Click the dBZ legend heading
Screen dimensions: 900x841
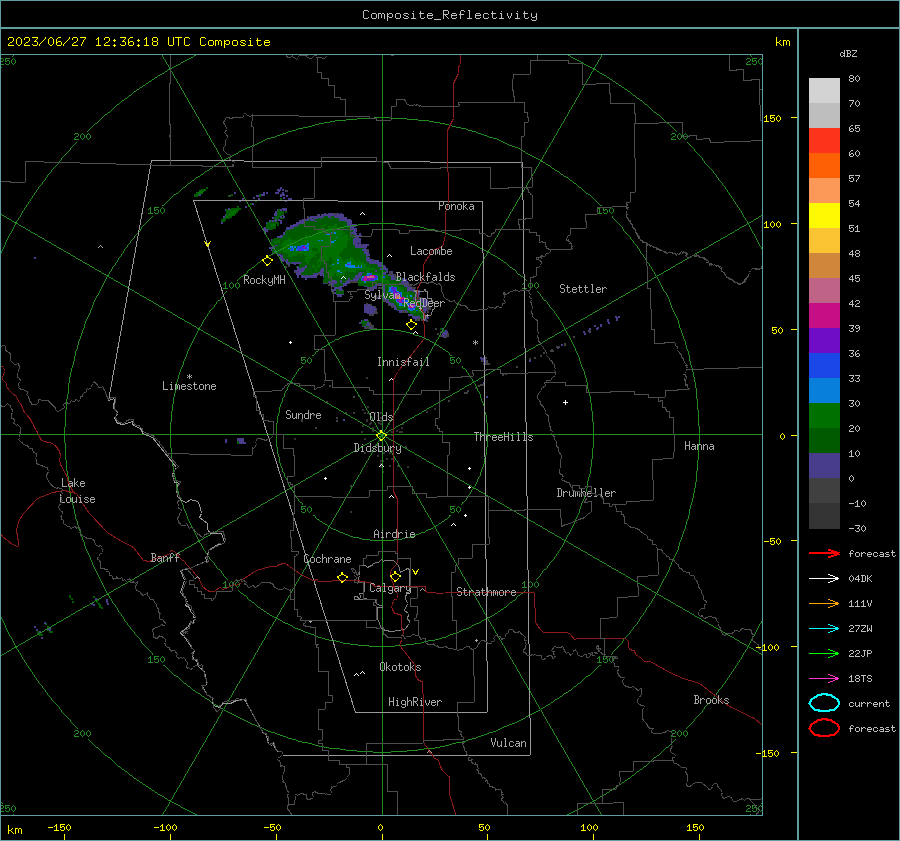(x=848, y=53)
